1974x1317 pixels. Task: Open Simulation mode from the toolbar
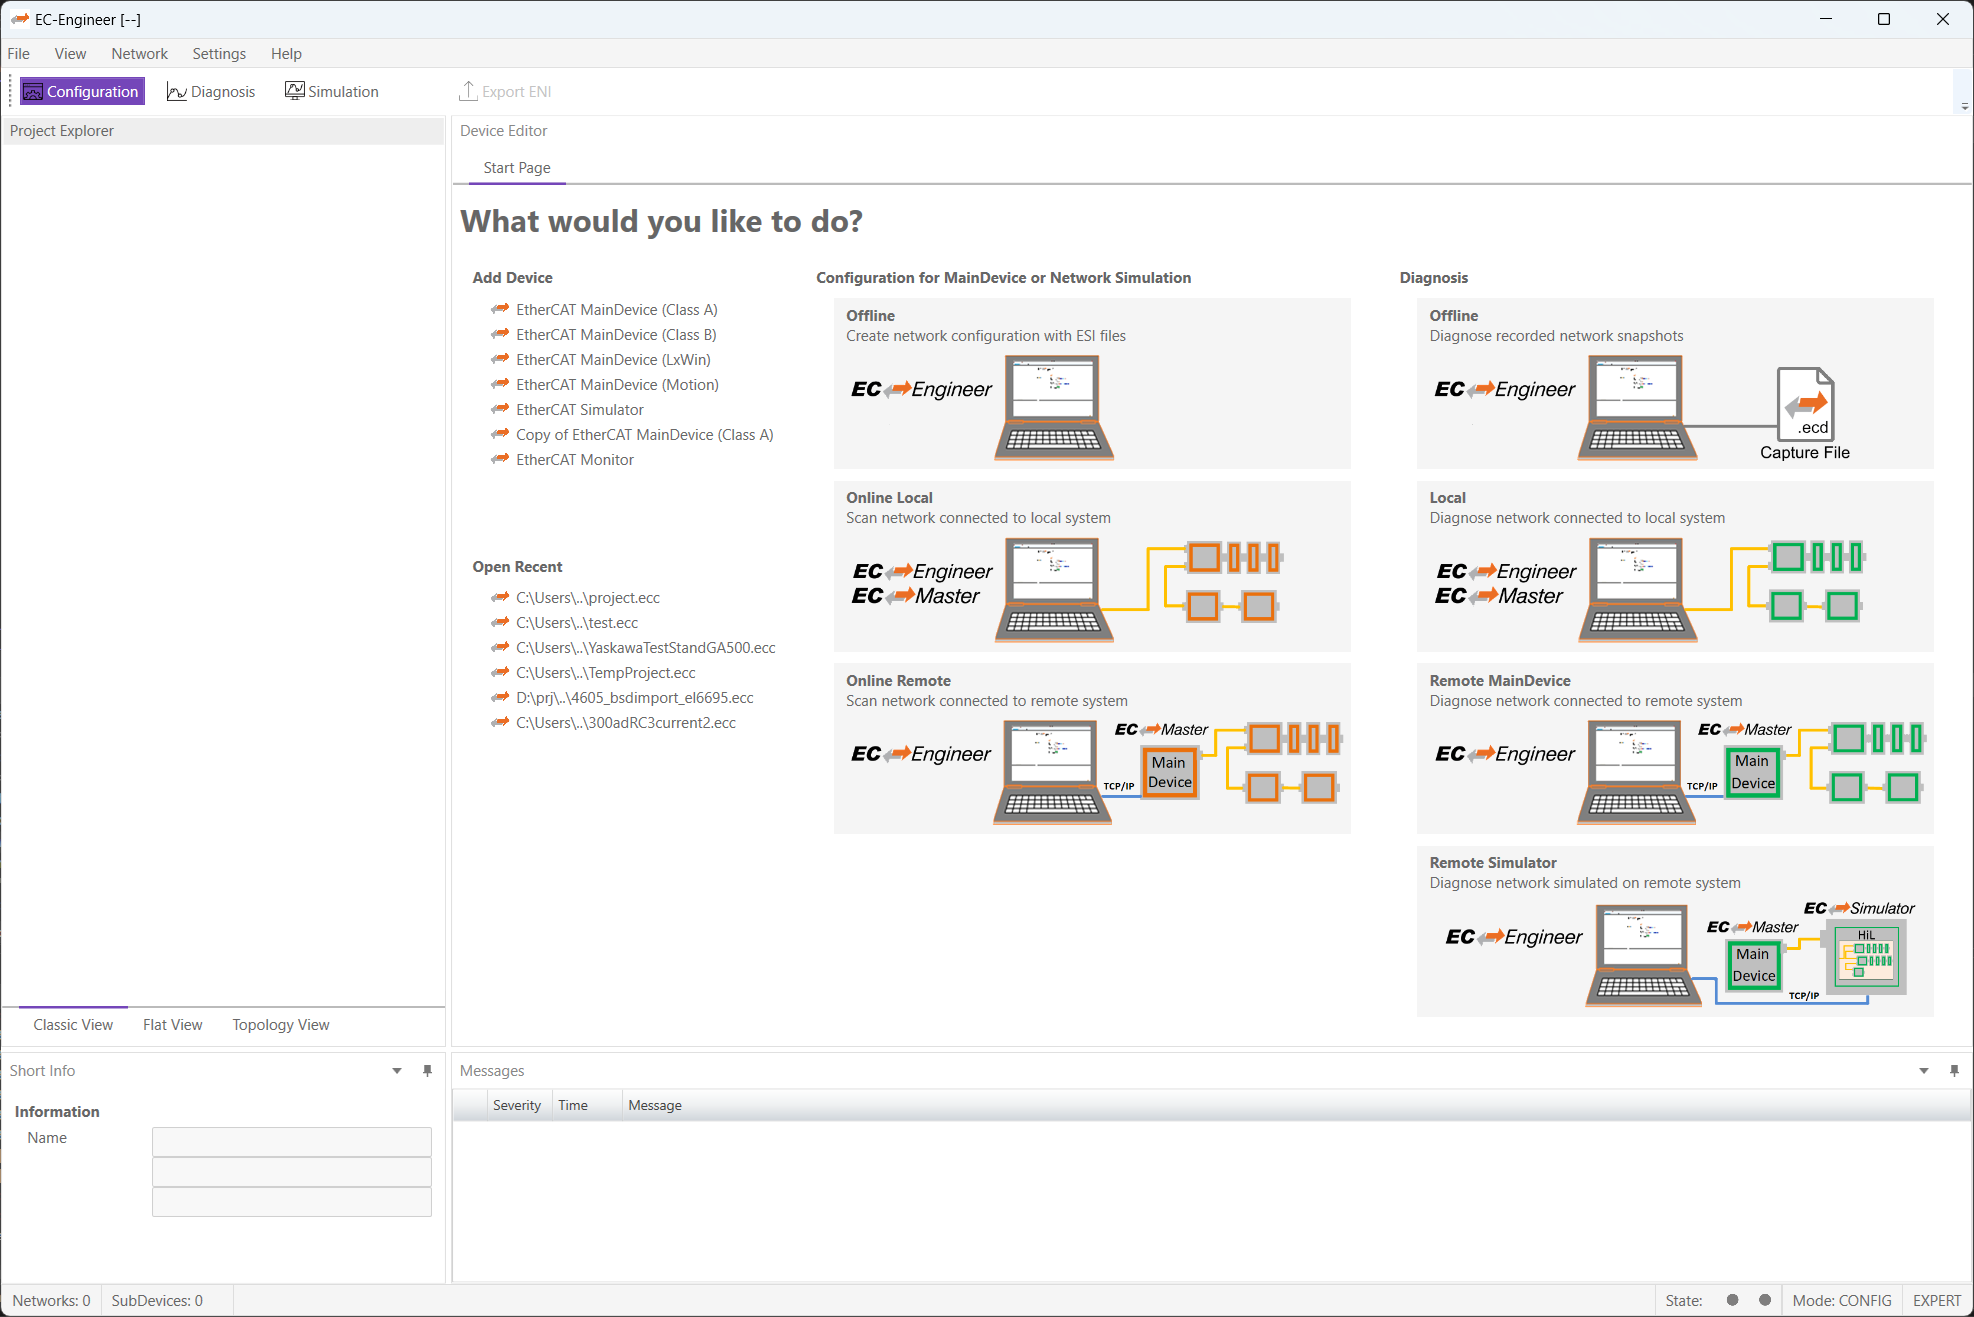(x=295, y=91)
